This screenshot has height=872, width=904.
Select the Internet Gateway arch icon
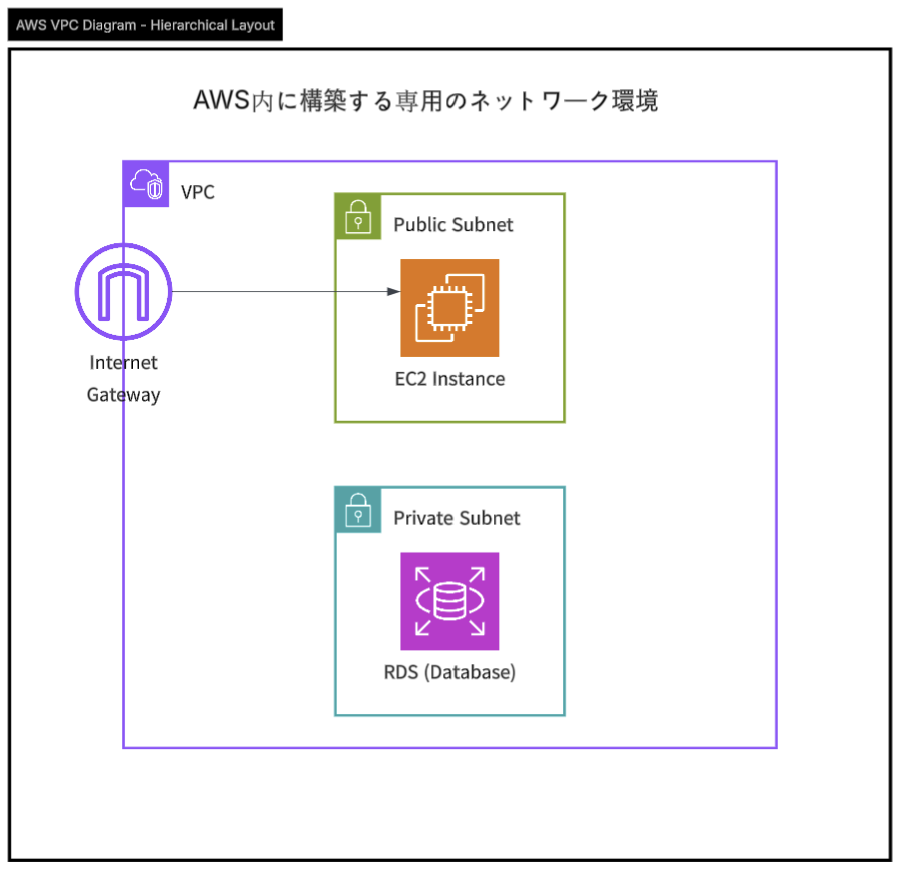pyautogui.click(x=124, y=291)
